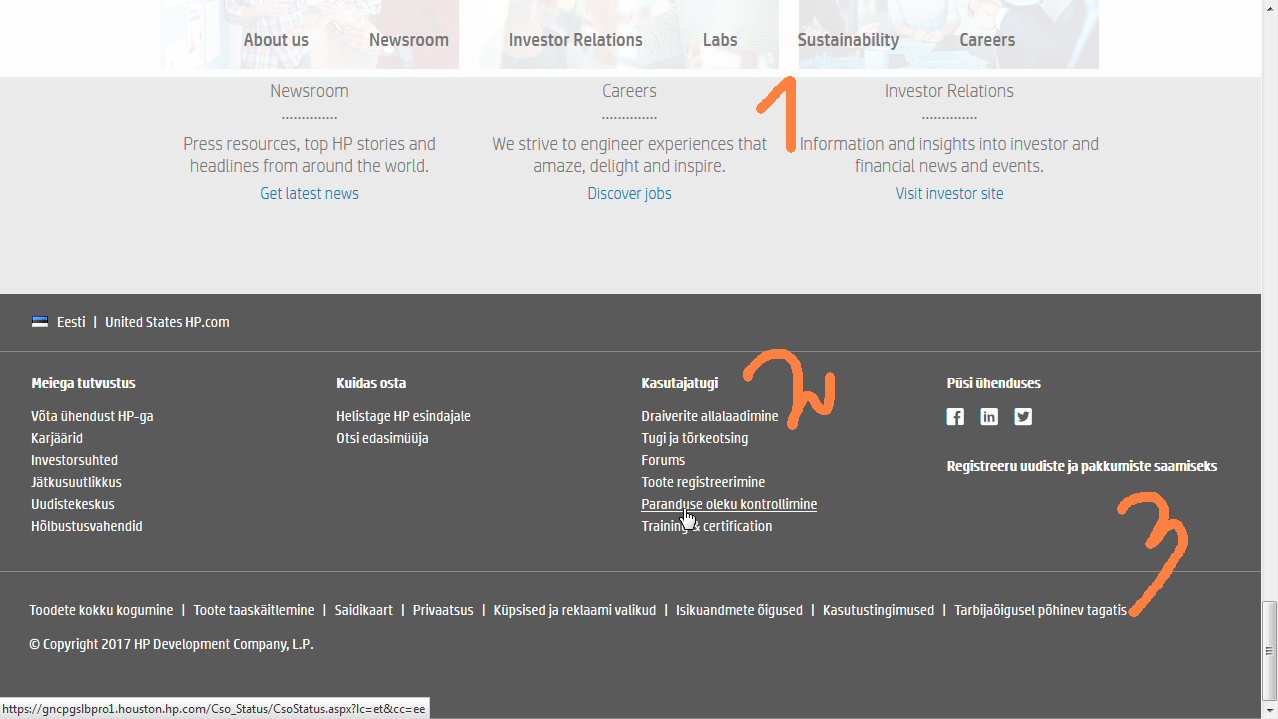
Task: Open the Careers nav item
Action: click(x=987, y=40)
